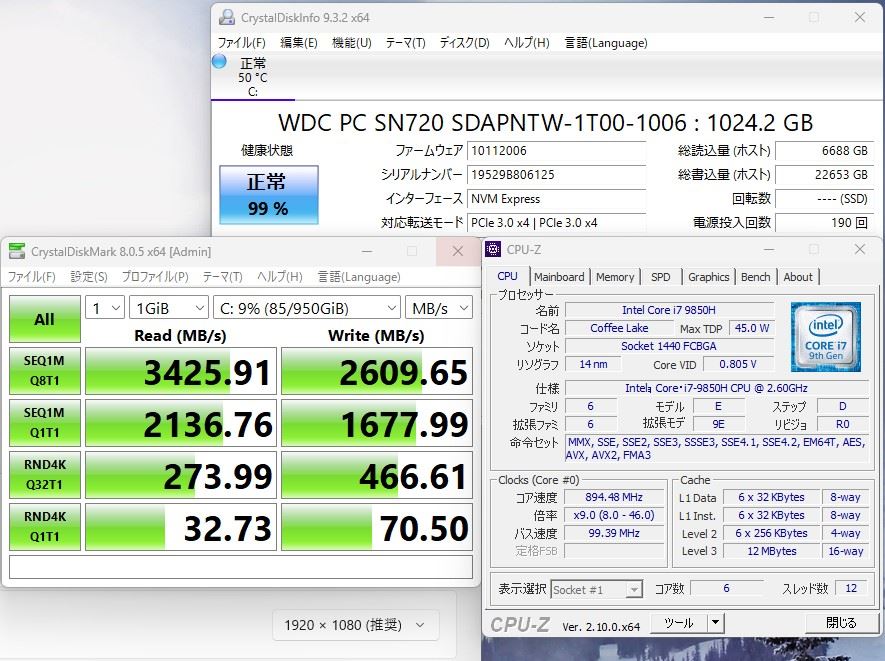Click code name Coffee Lake
The height and width of the screenshot is (661, 885).
pyautogui.click(x=619, y=328)
